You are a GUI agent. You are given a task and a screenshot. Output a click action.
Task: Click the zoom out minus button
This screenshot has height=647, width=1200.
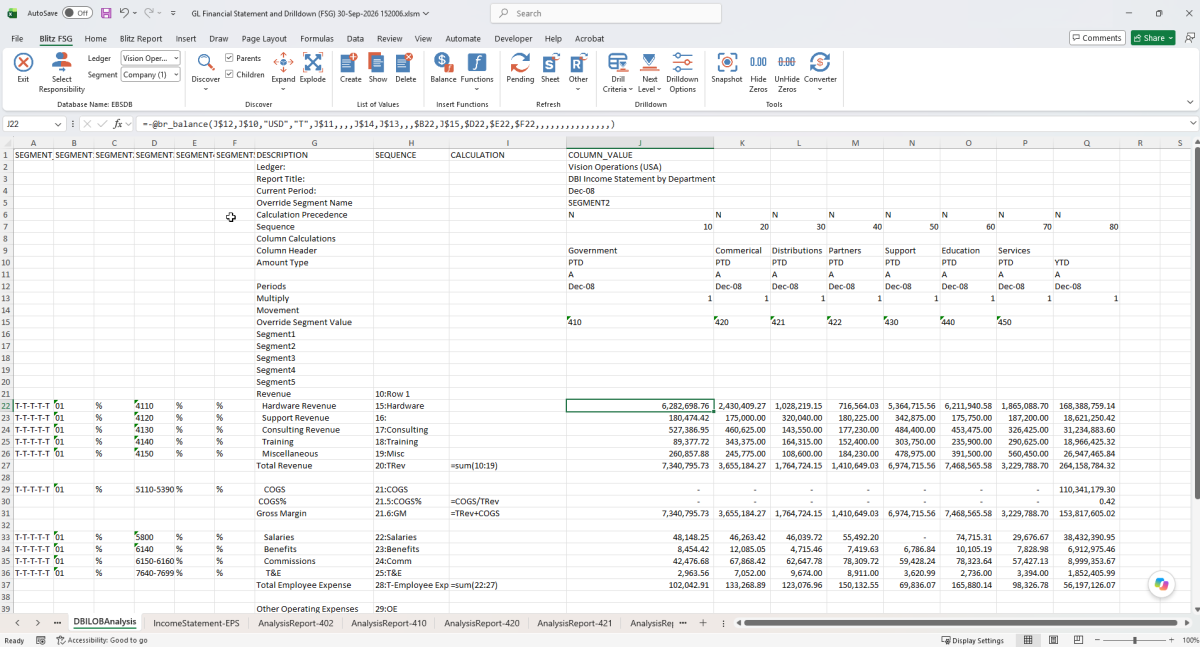1097,640
